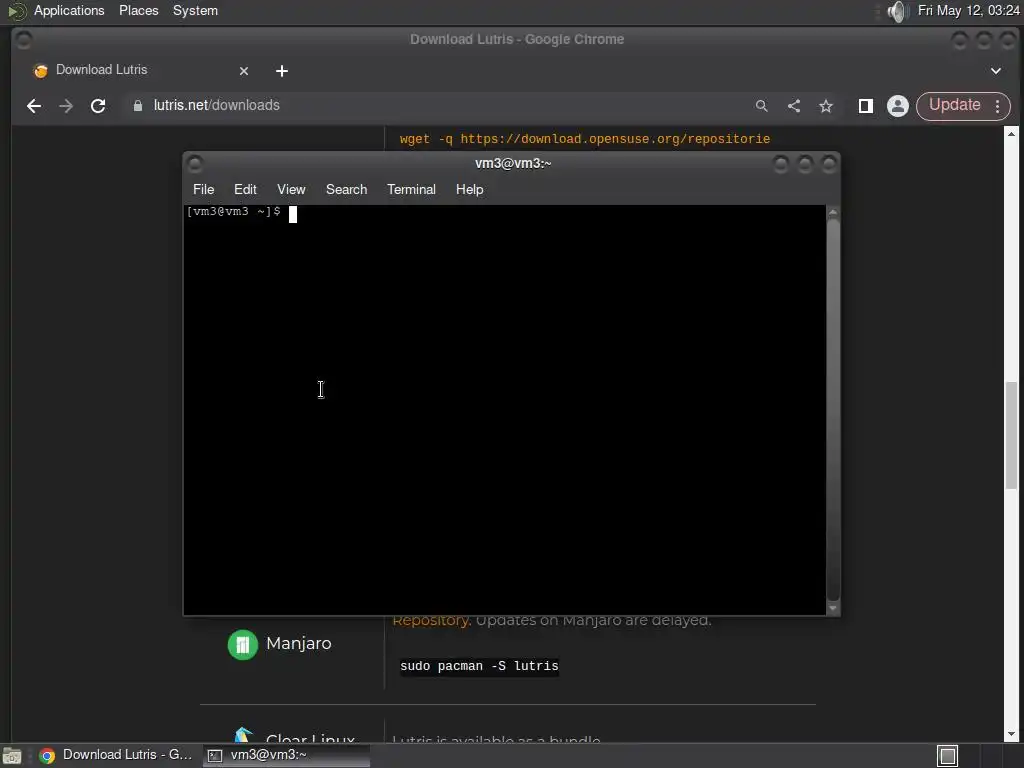Switch to vm3@vm3 terminal taskbar button
The image size is (1024, 768).
click(x=286, y=755)
